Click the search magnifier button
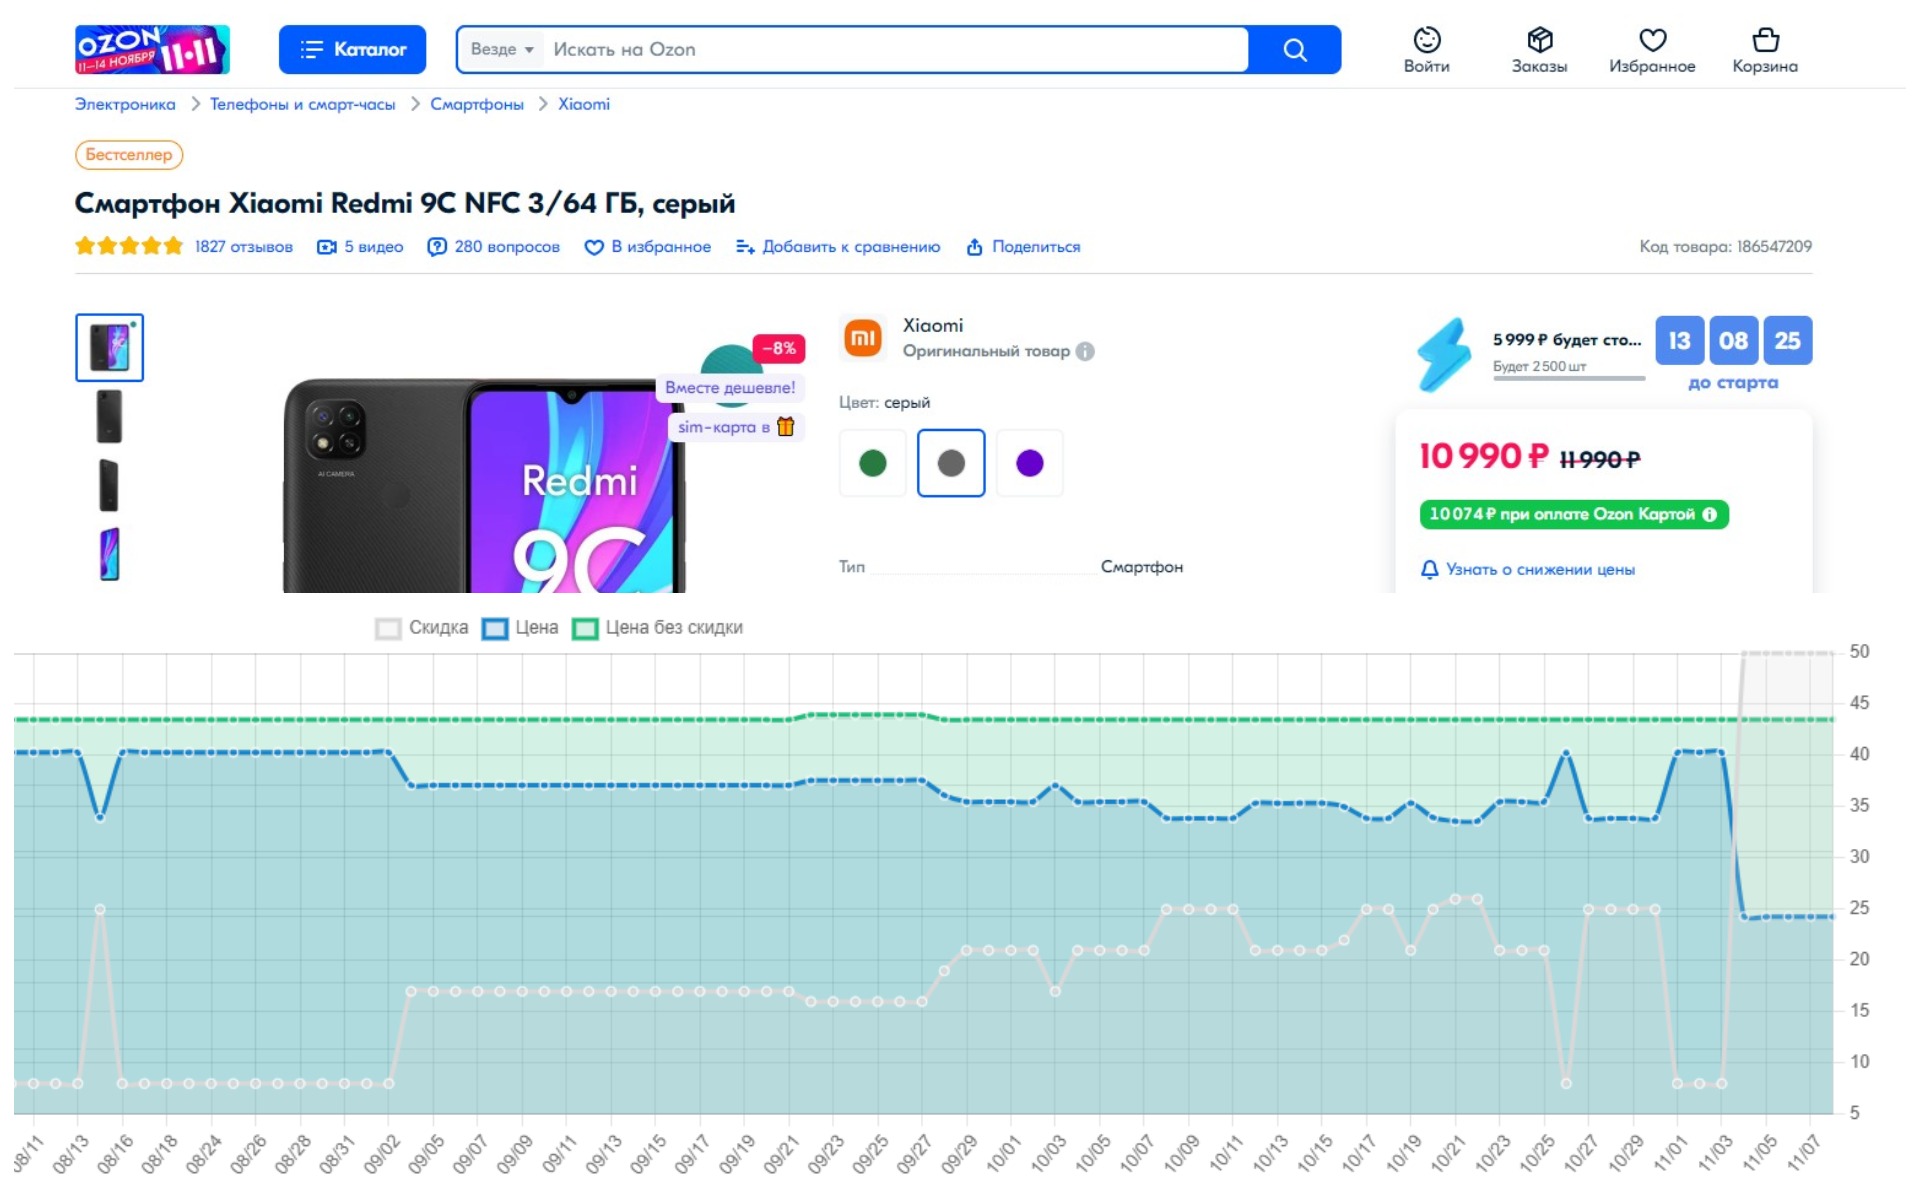The width and height of the screenshot is (1920, 1200). pyautogui.click(x=1294, y=50)
